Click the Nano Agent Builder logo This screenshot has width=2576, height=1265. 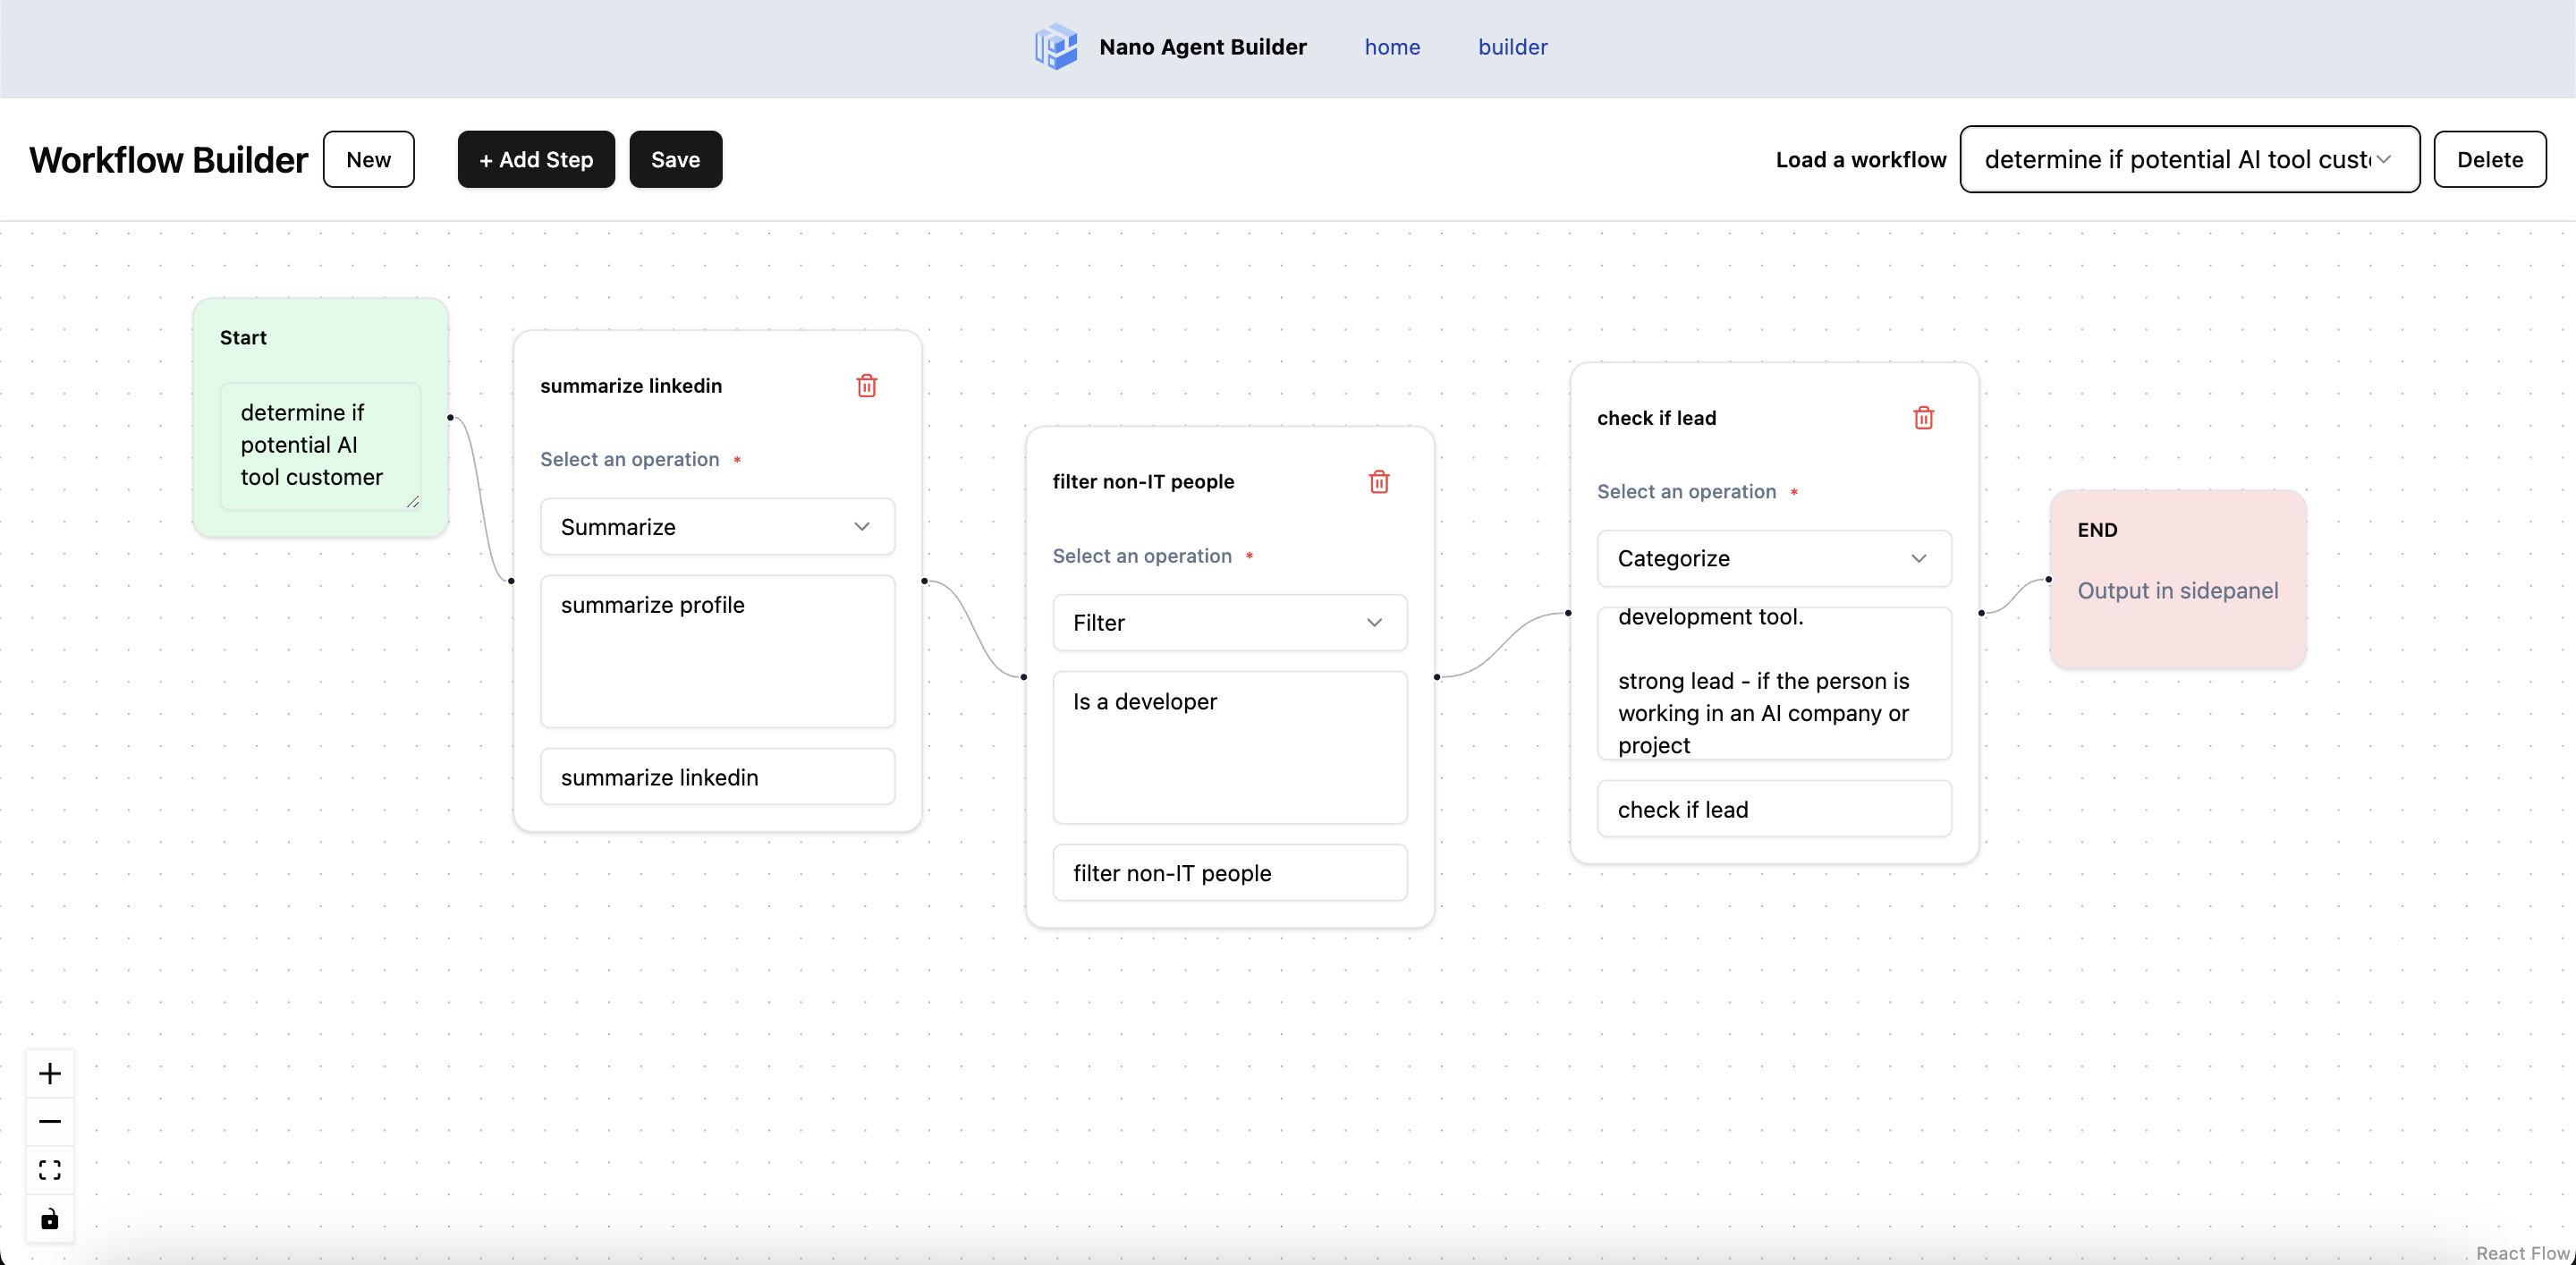(1056, 47)
